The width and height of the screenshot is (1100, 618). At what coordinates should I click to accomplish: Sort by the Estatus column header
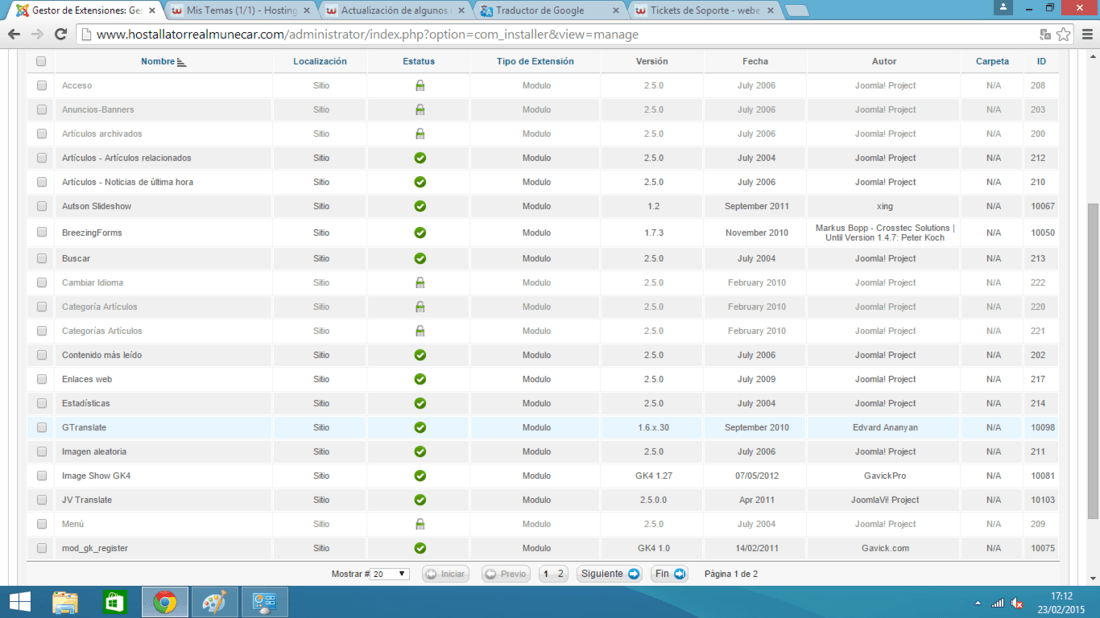click(x=419, y=61)
